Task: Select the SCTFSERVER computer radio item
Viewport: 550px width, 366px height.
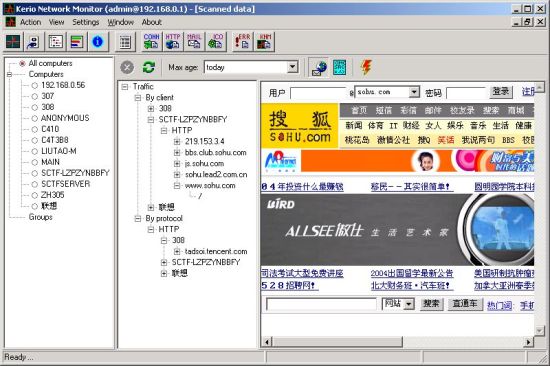Action: (61, 184)
